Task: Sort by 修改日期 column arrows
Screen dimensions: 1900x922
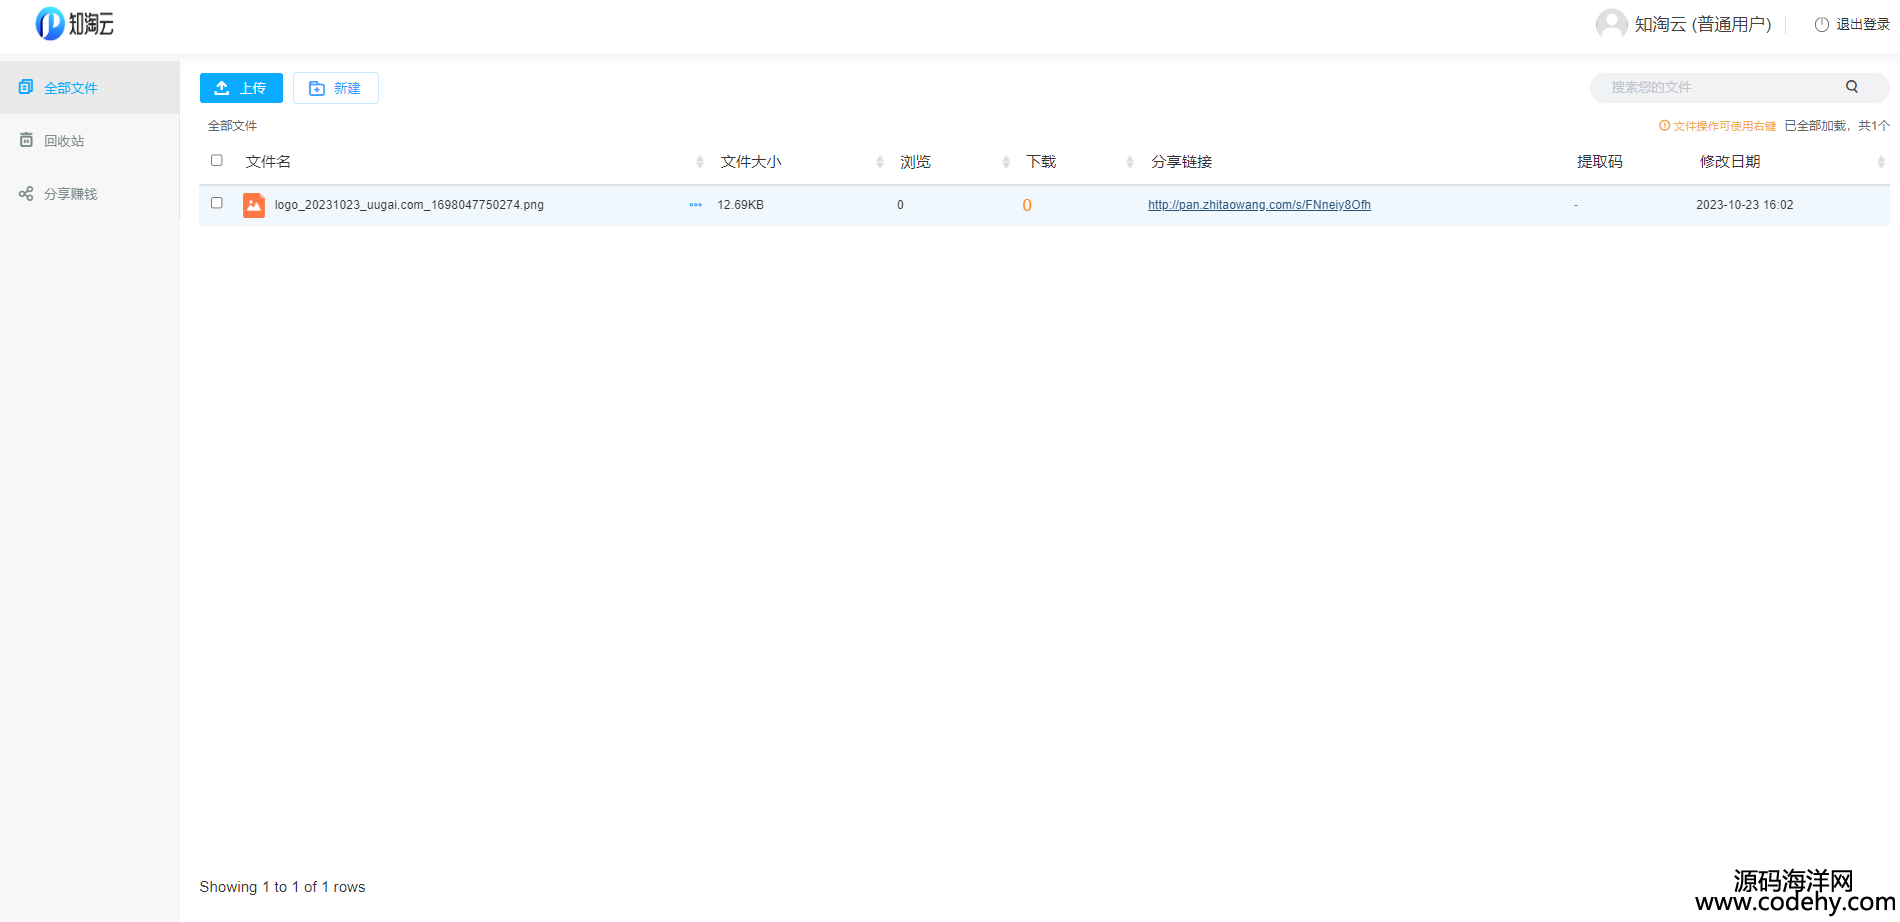Action: pyautogui.click(x=1881, y=162)
